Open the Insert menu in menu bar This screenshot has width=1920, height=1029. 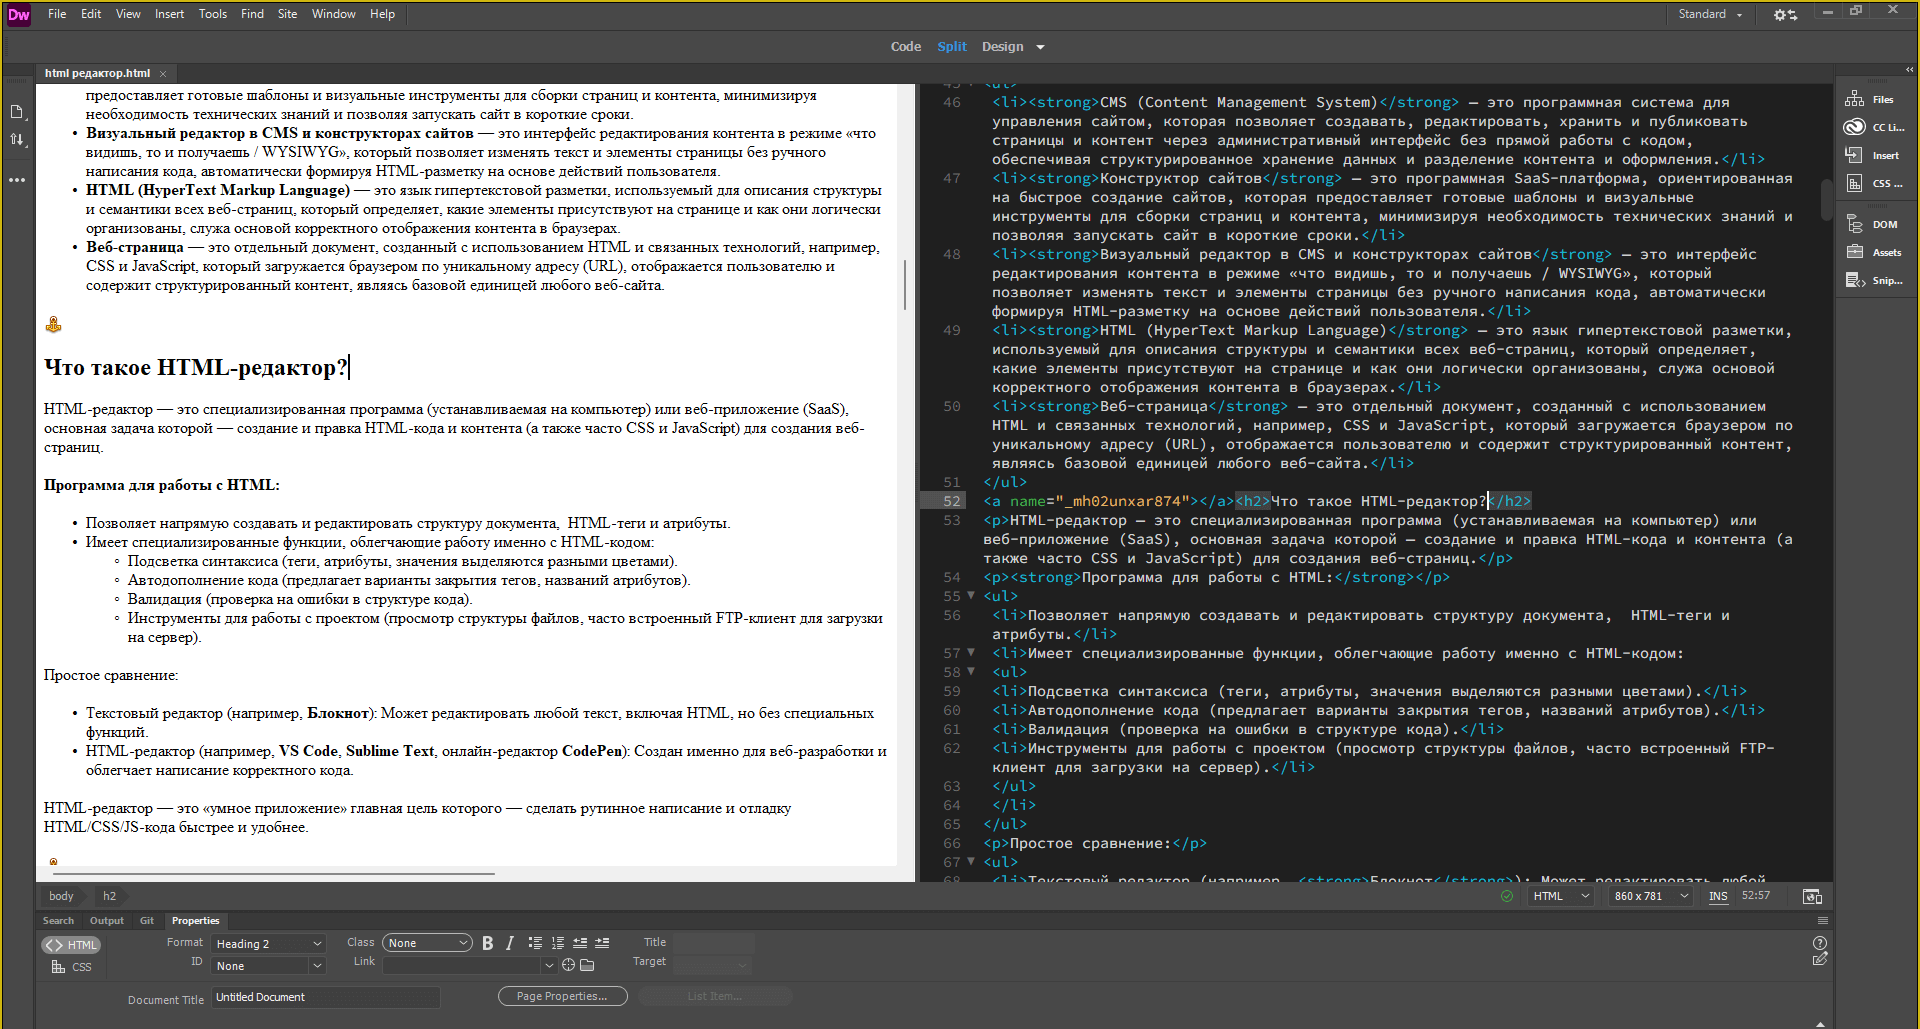[x=169, y=14]
